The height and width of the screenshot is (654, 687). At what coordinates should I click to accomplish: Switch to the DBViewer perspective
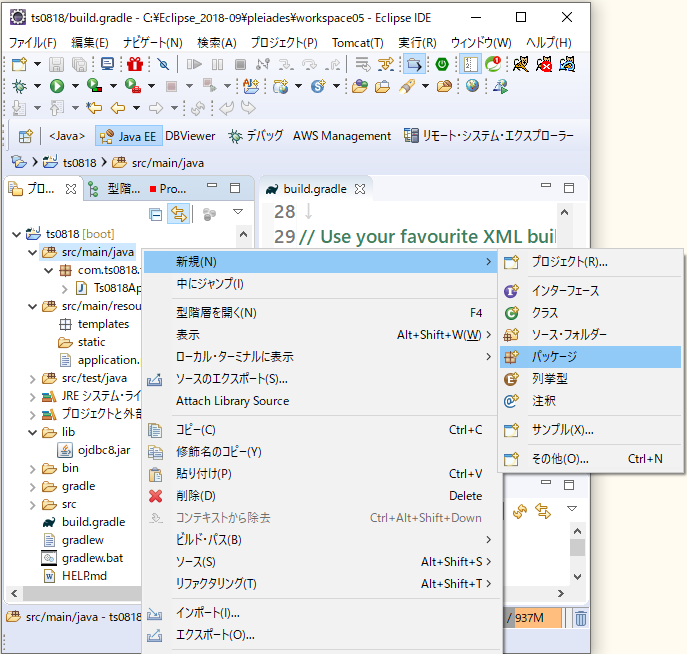click(x=190, y=136)
